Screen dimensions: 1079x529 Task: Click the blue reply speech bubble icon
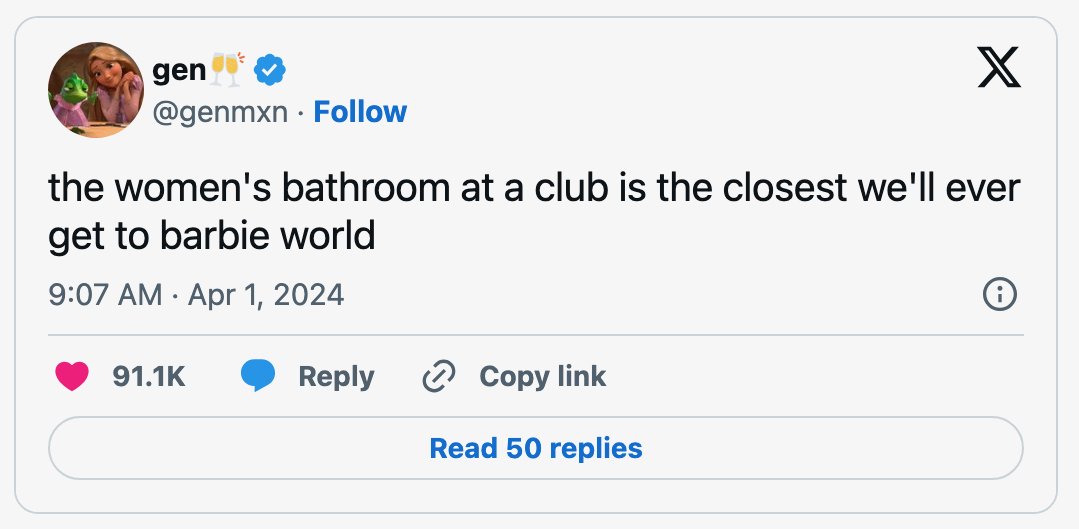point(258,376)
